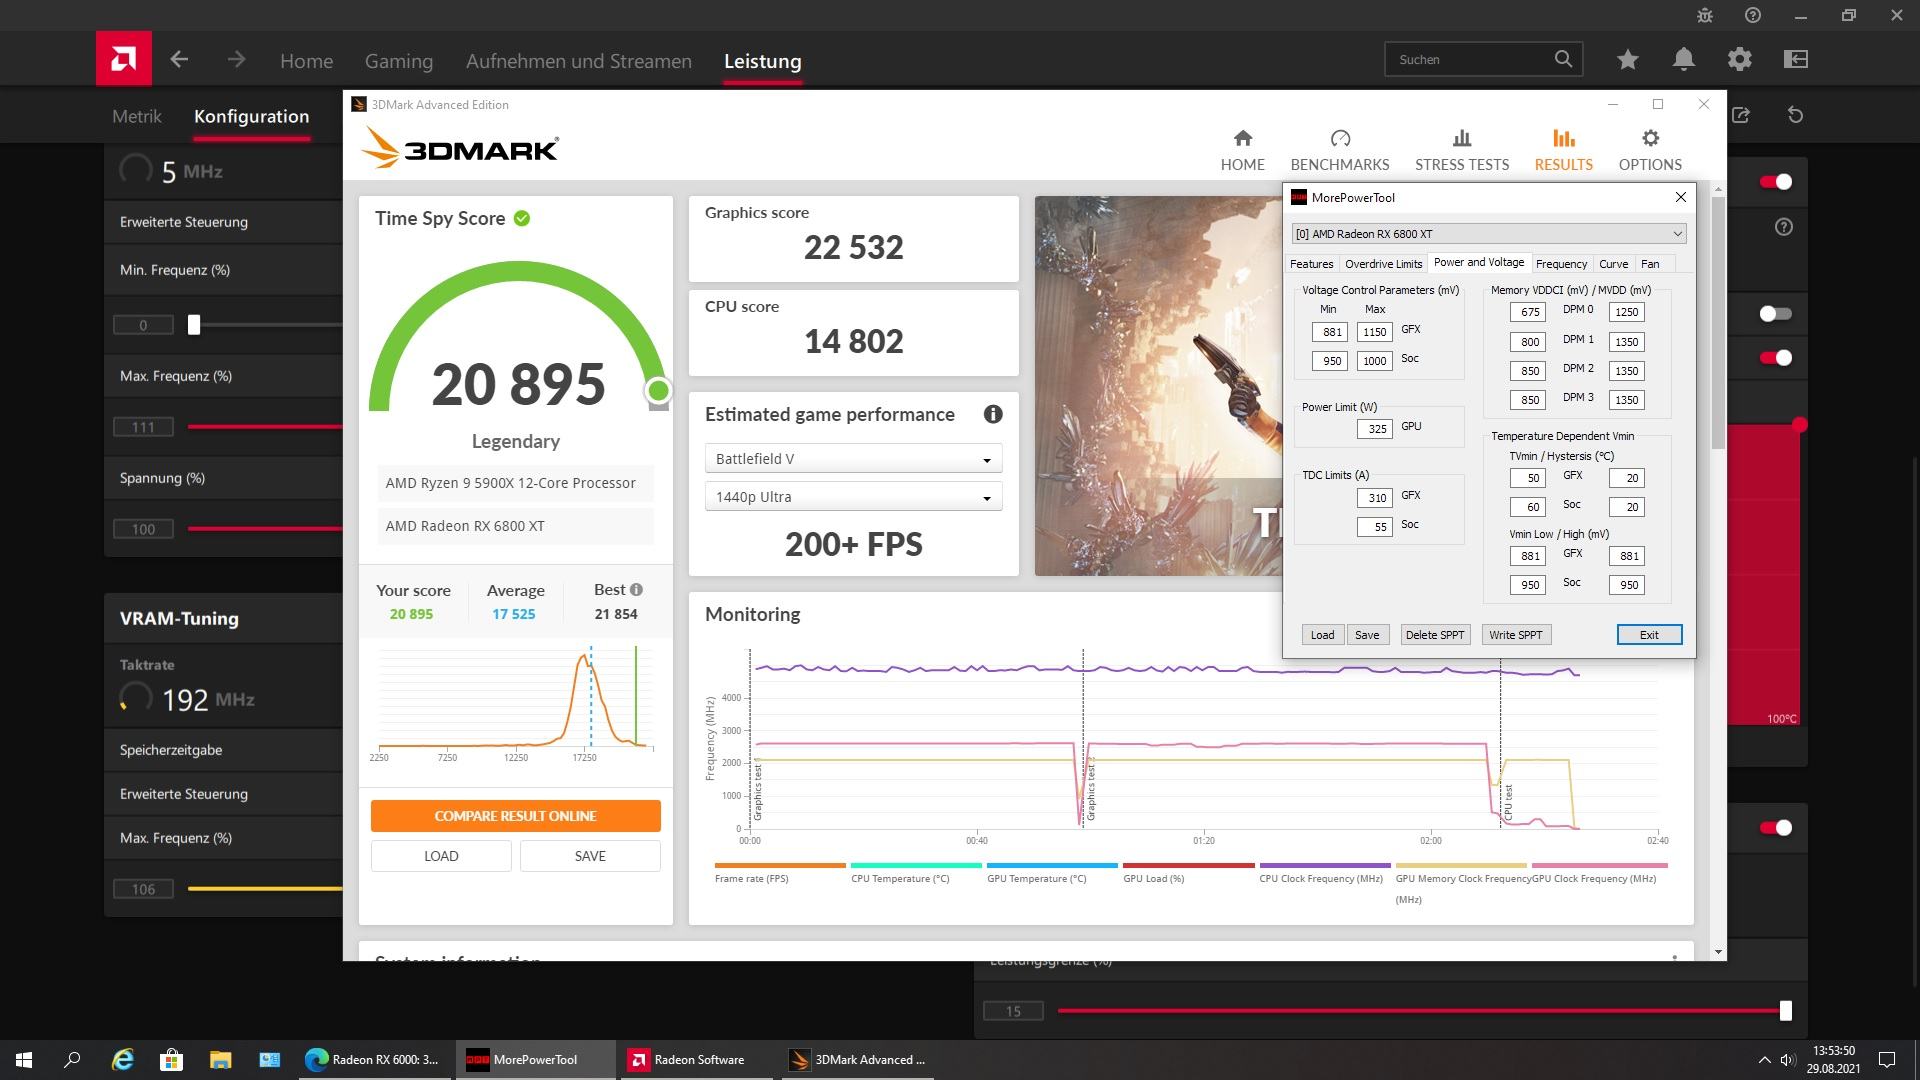The image size is (1920, 1080).
Task: Open the help question mark in Radeon title bar
Action: click(1753, 16)
